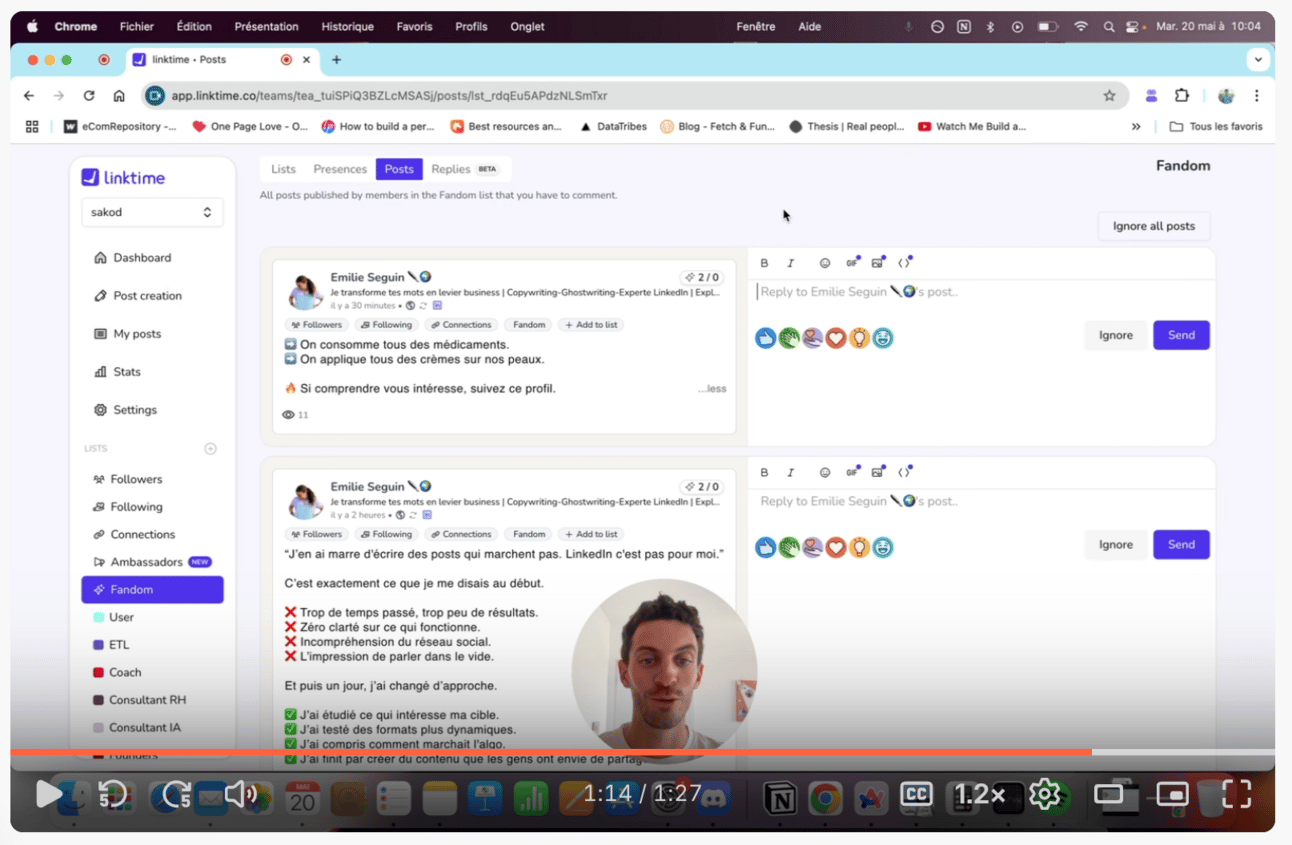
Task: React with red heart Love on second post
Action: (836, 547)
